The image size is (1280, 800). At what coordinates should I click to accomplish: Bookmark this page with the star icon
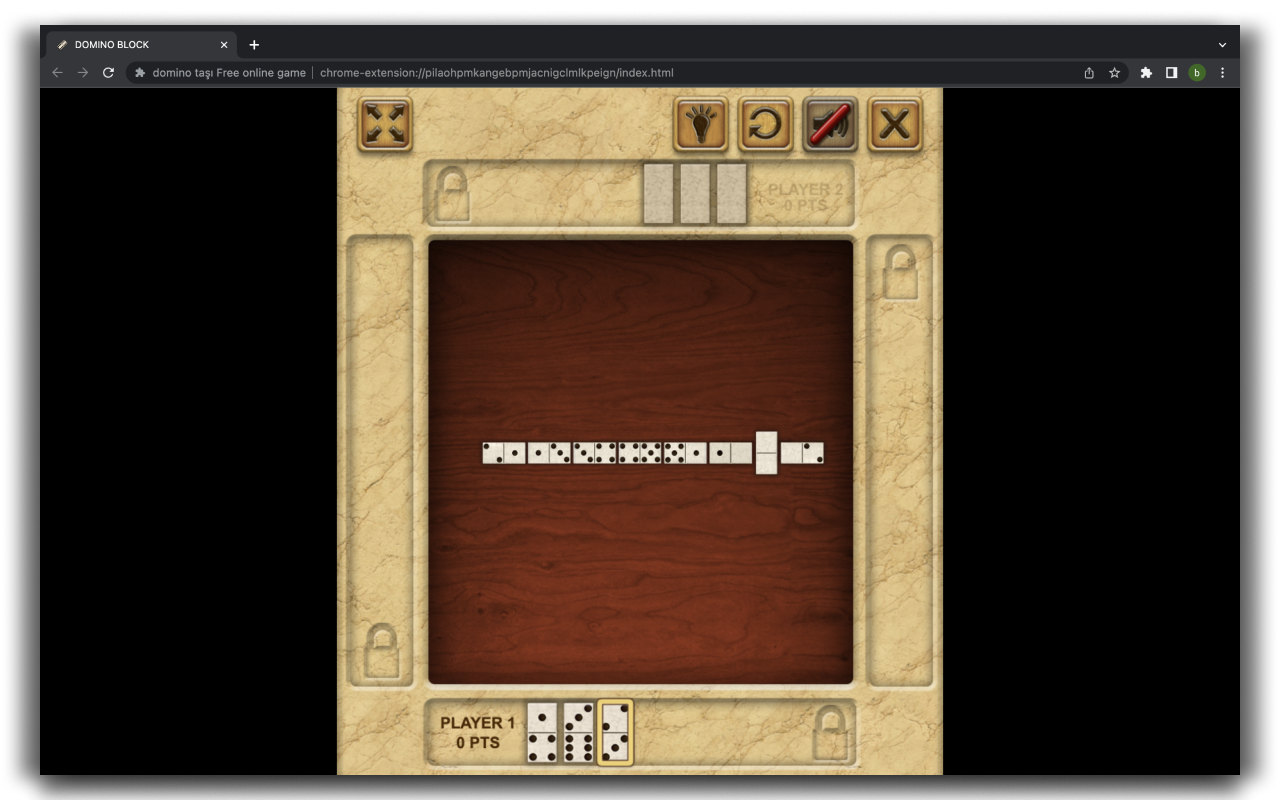pyautogui.click(x=1114, y=73)
